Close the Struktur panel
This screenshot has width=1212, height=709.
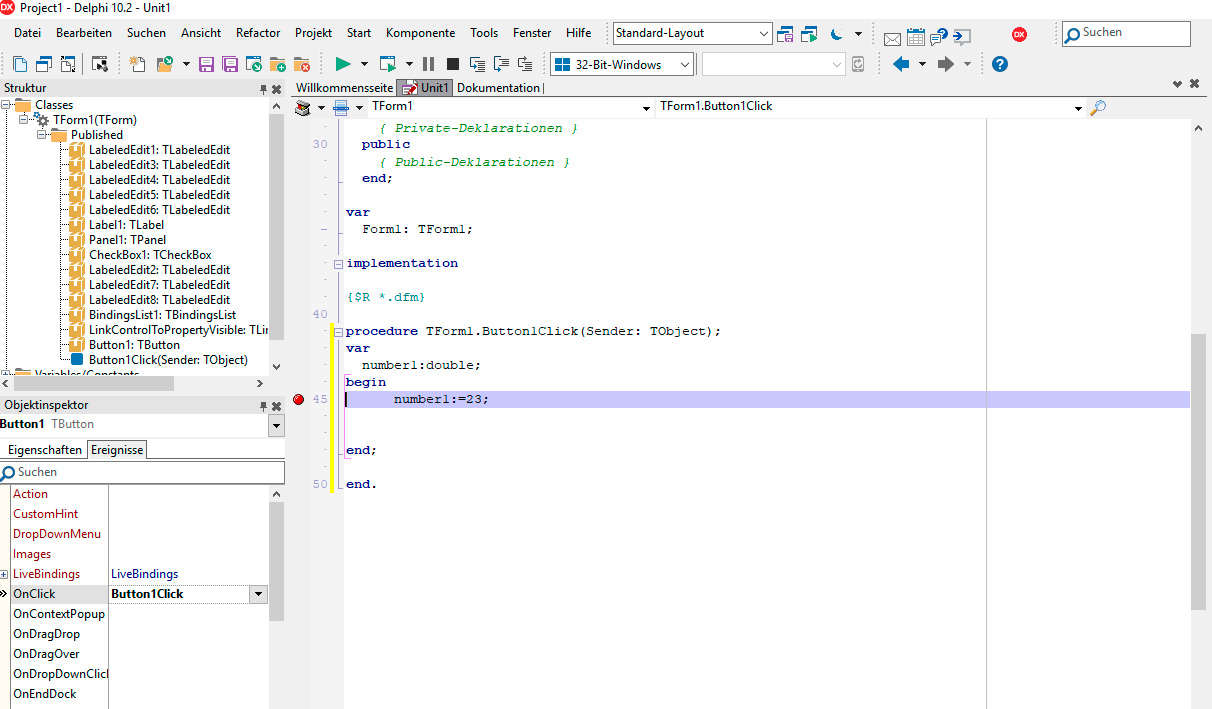(277, 89)
